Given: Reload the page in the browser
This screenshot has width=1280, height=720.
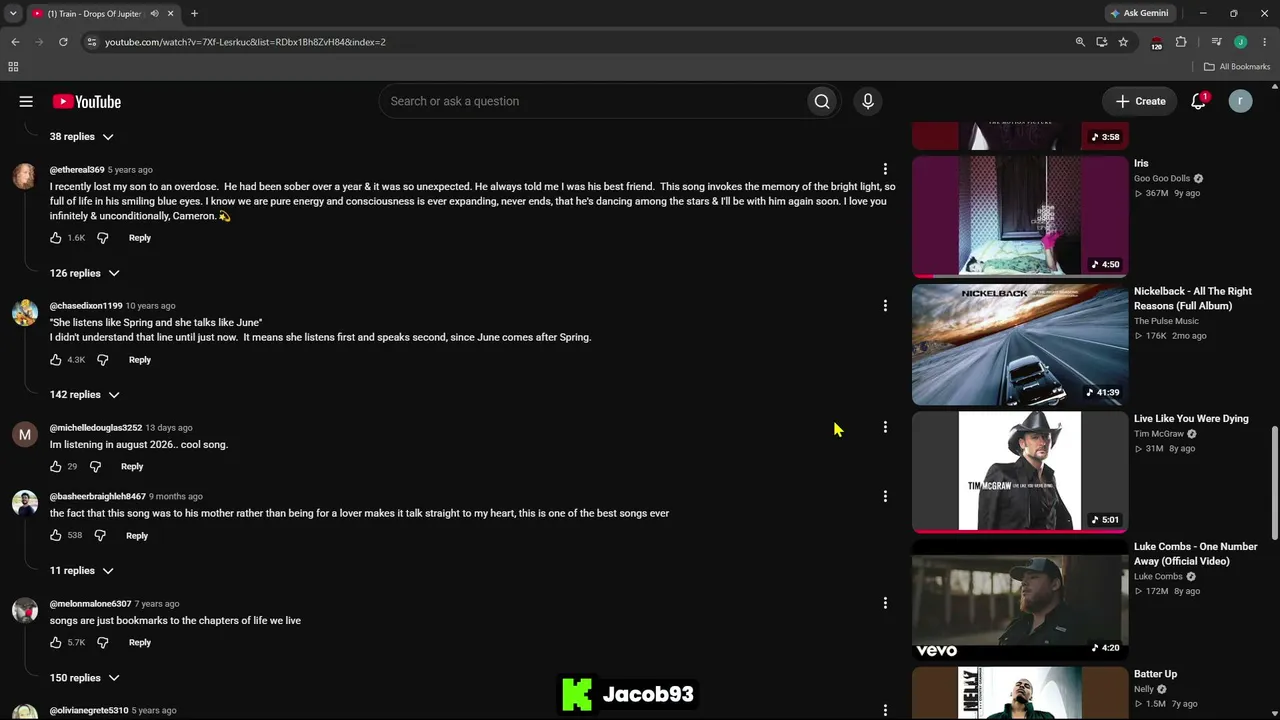Looking at the screenshot, I should point(63,42).
